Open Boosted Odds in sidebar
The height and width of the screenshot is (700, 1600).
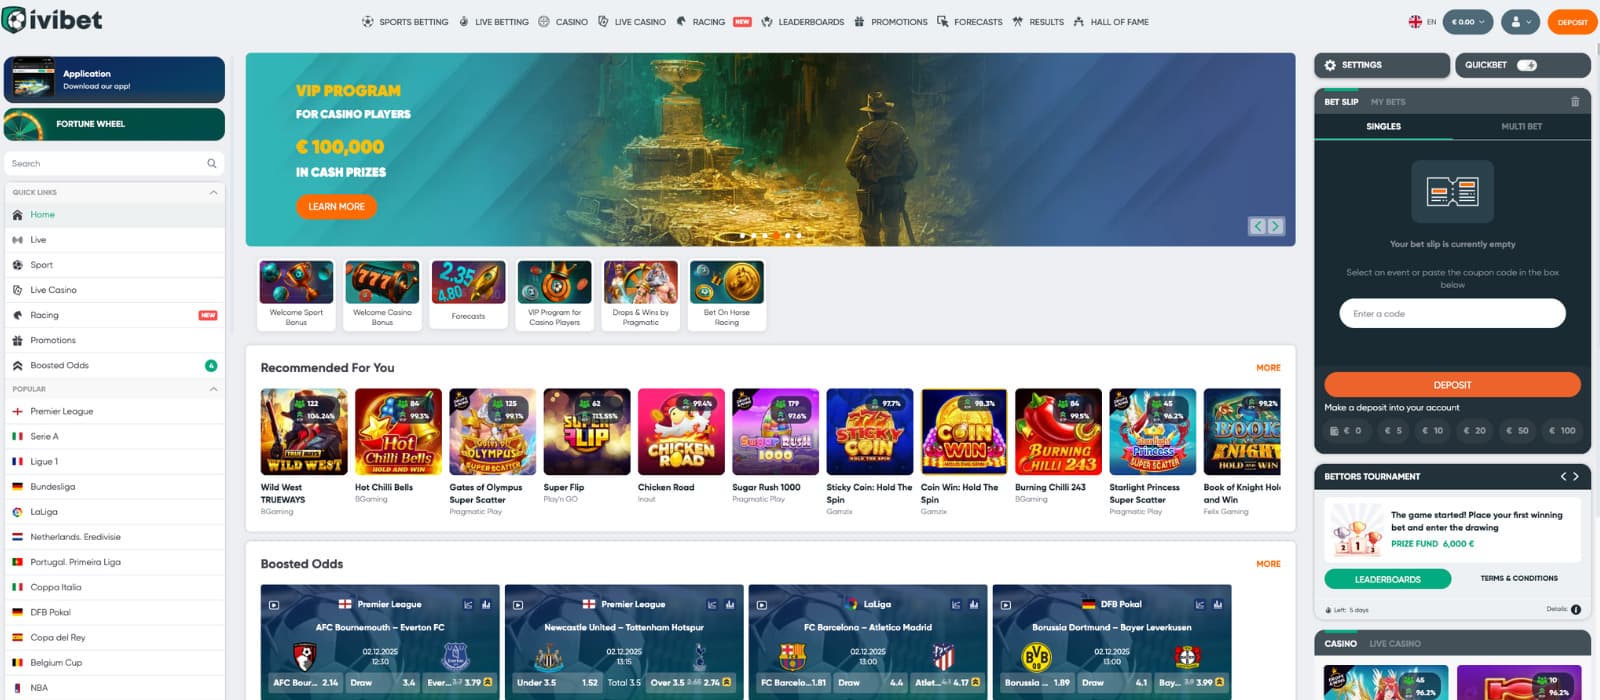(114, 366)
